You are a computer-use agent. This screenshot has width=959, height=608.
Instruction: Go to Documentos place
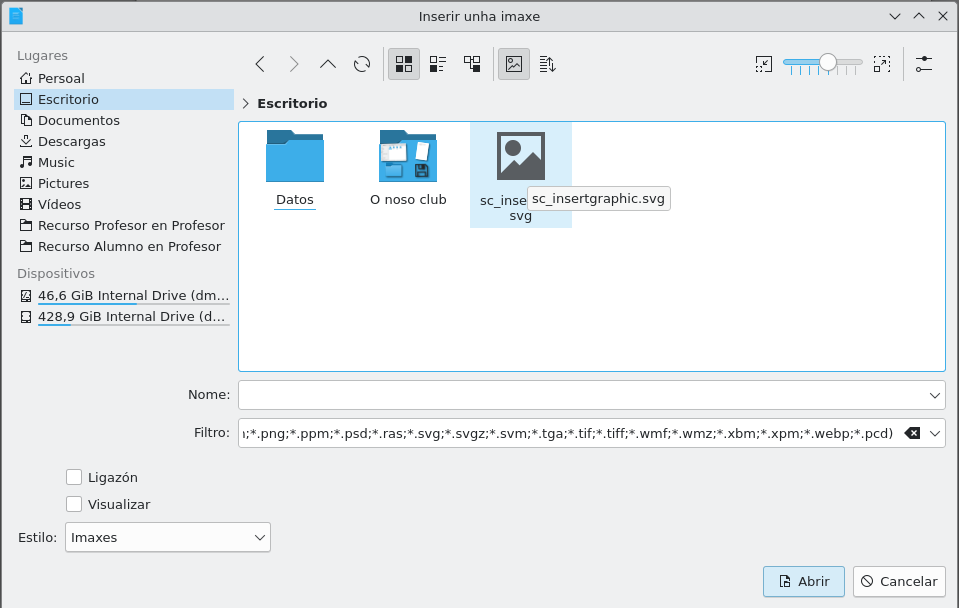(124, 120)
